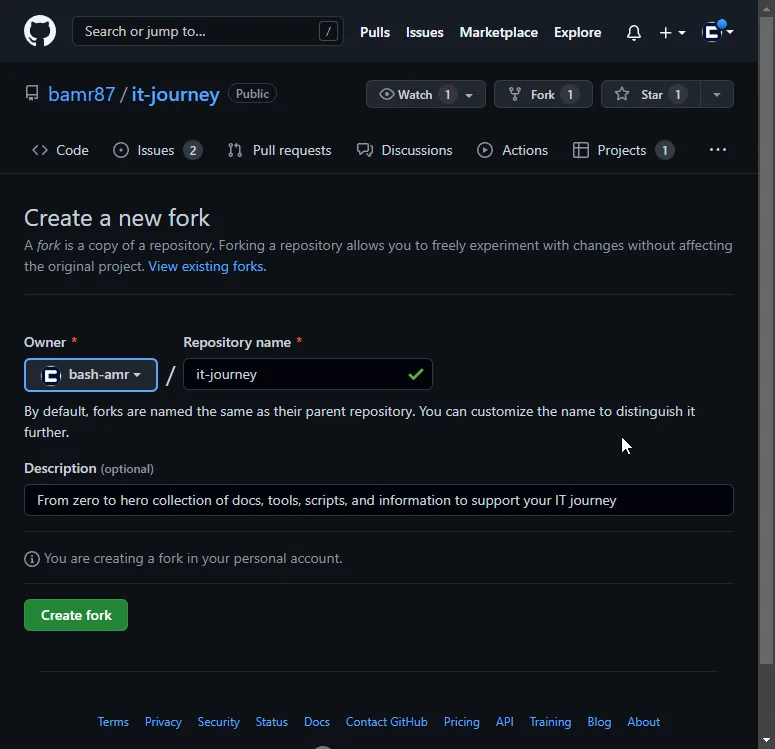
Task: Click the Fork button
Action: tap(543, 94)
